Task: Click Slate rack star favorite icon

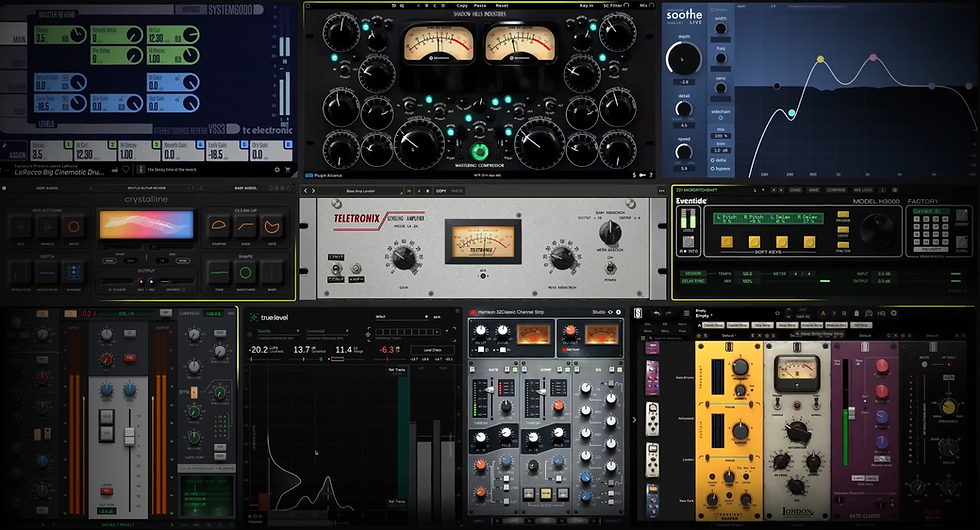Action: point(778,313)
